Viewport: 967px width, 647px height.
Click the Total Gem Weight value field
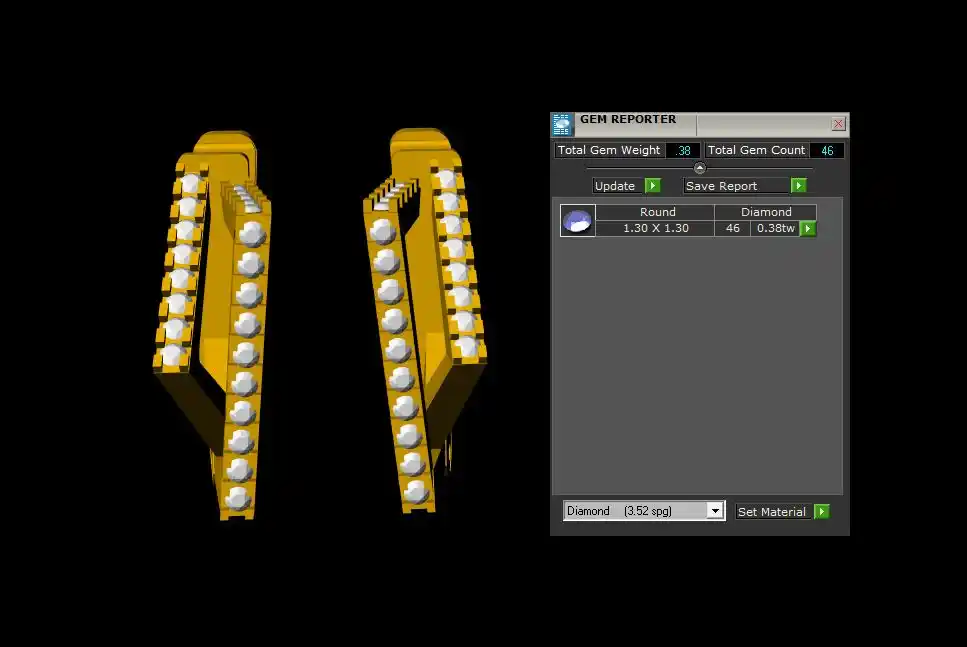coord(684,151)
